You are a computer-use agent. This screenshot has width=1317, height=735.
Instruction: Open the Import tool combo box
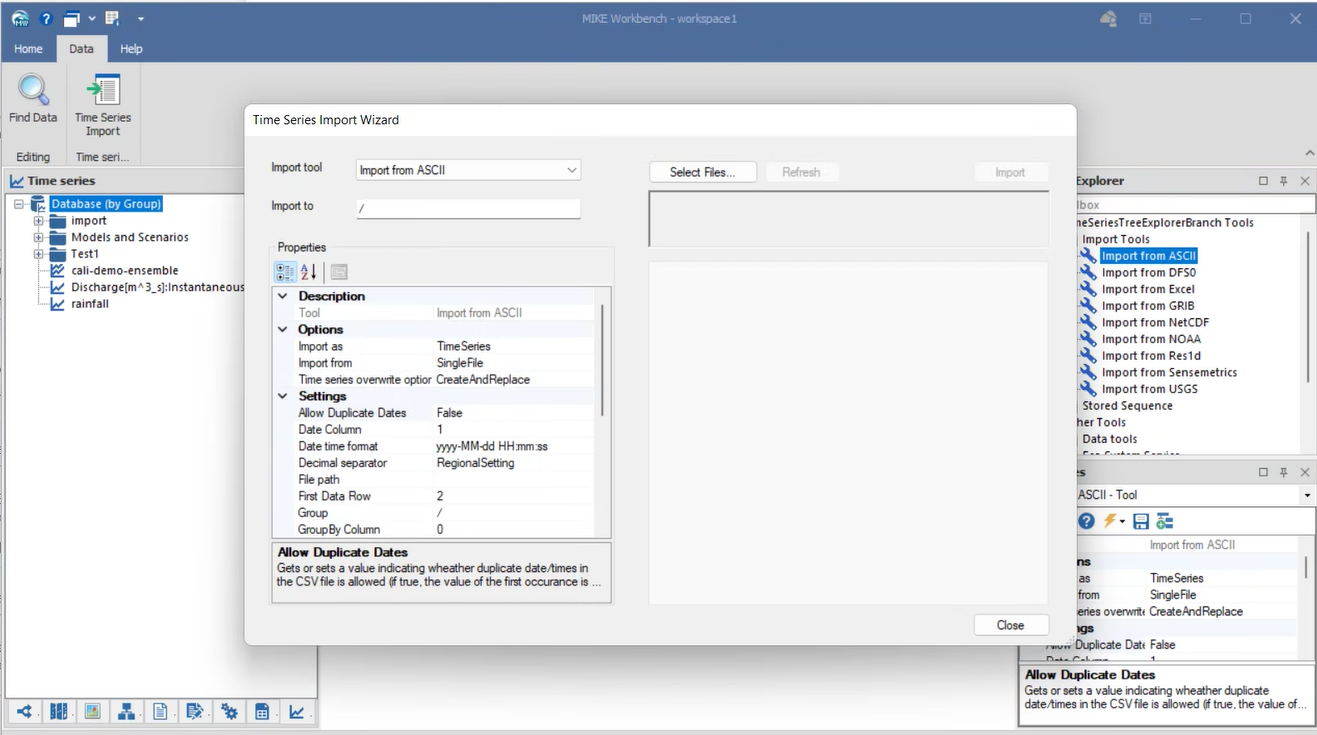click(468, 170)
